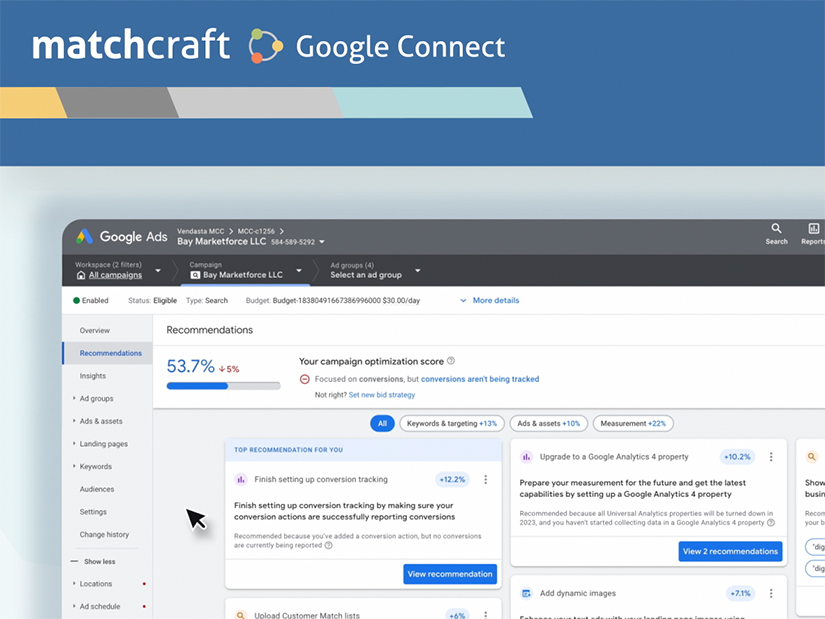Expand More details chevron
The image size is (825, 619).
pyautogui.click(x=463, y=301)
